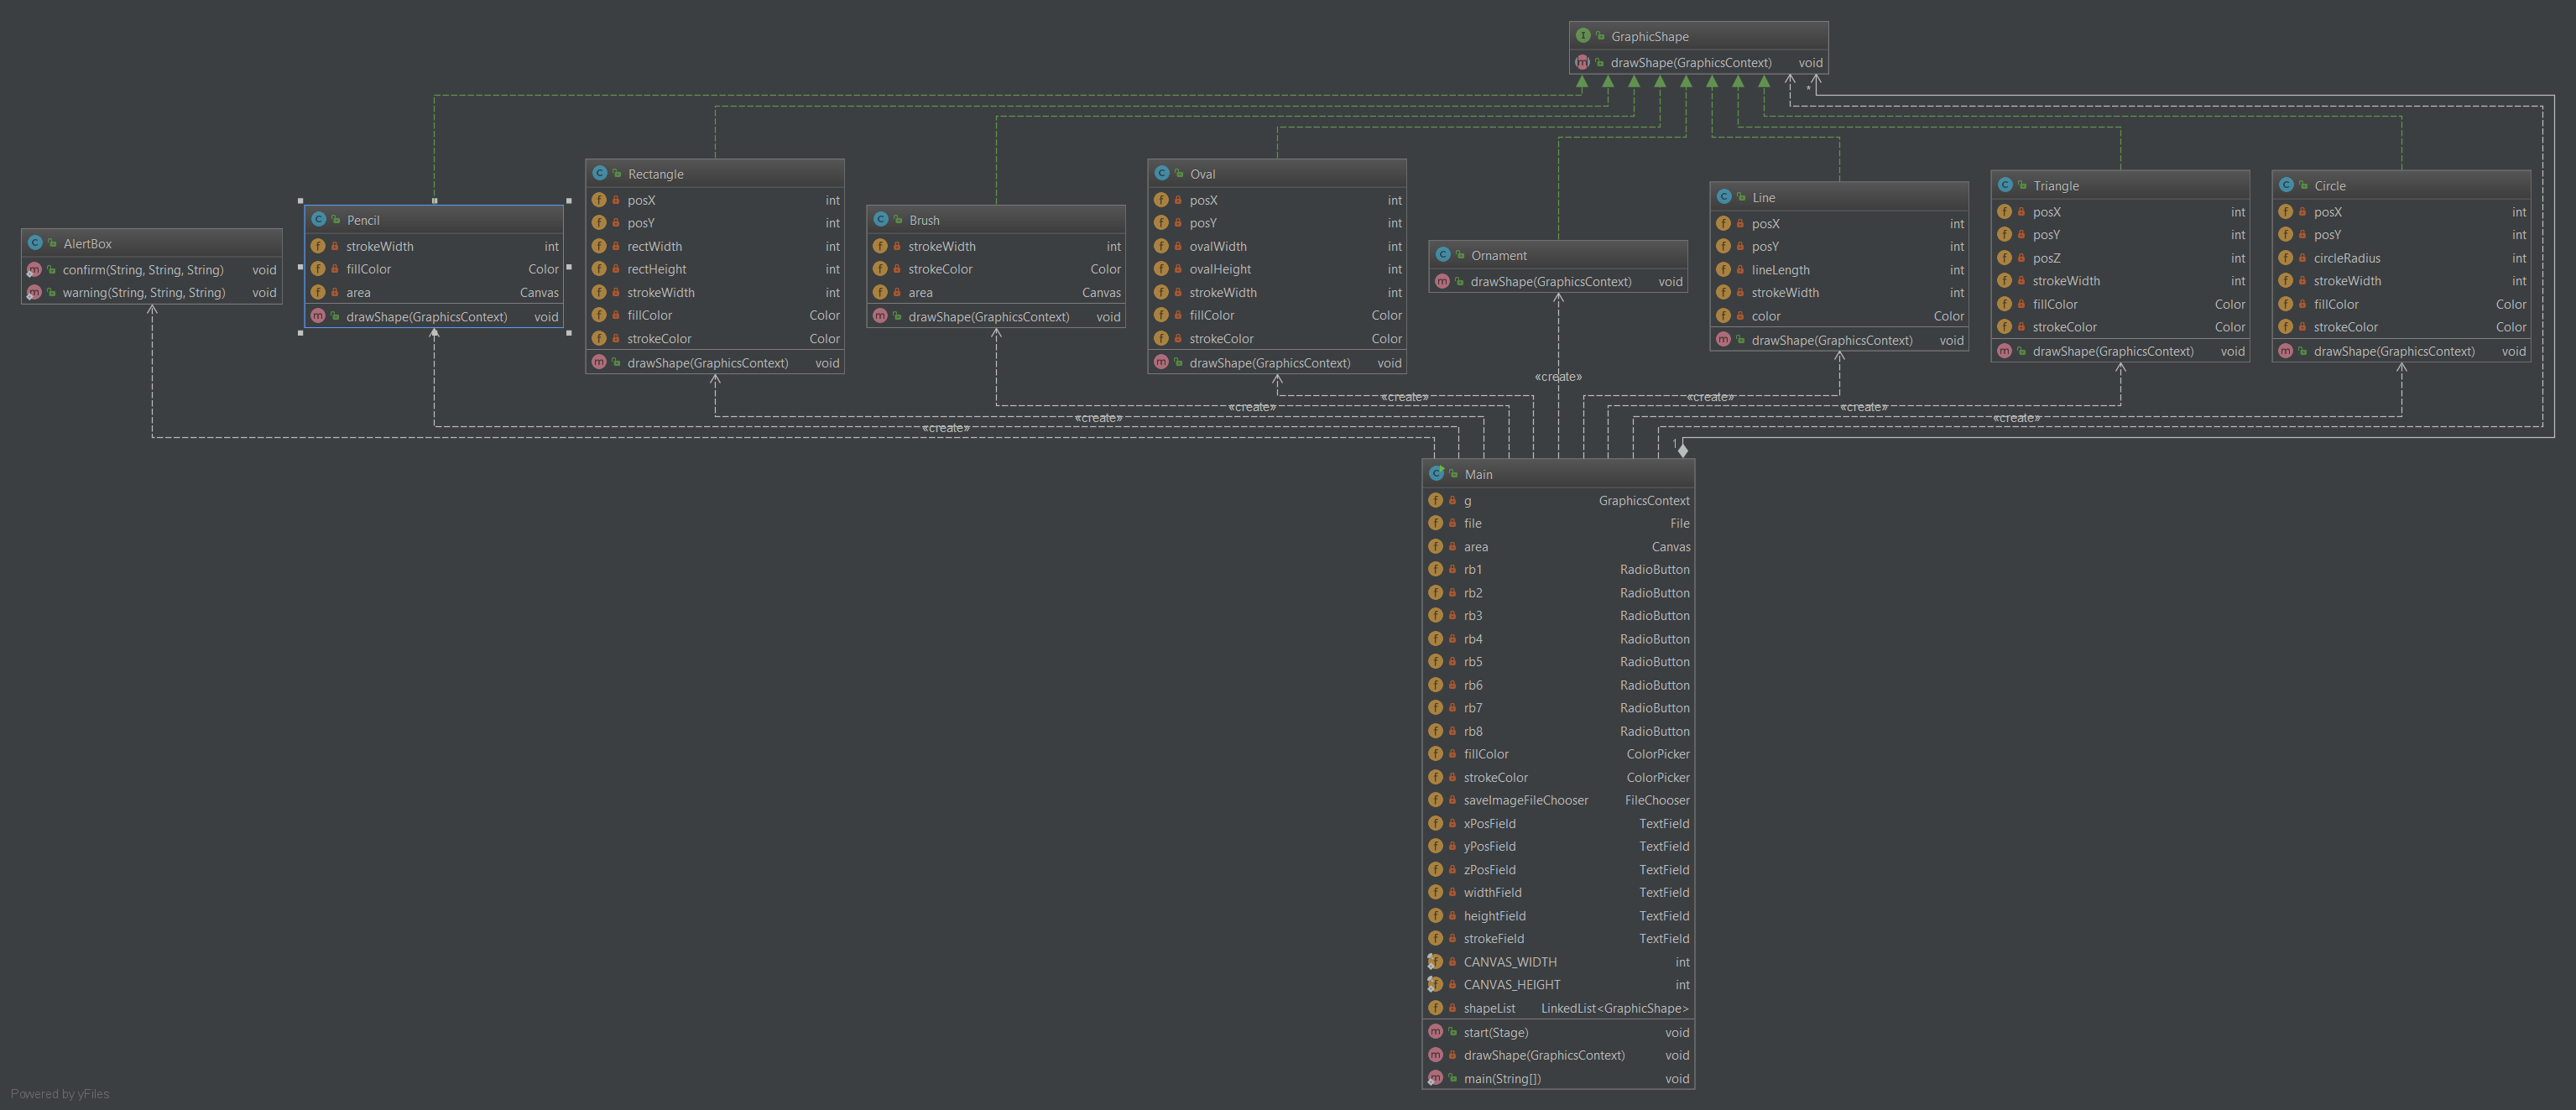This screenshot has height=1110, width=2576.
Task: Click the class icon of Main
Action: [1436, 474]
